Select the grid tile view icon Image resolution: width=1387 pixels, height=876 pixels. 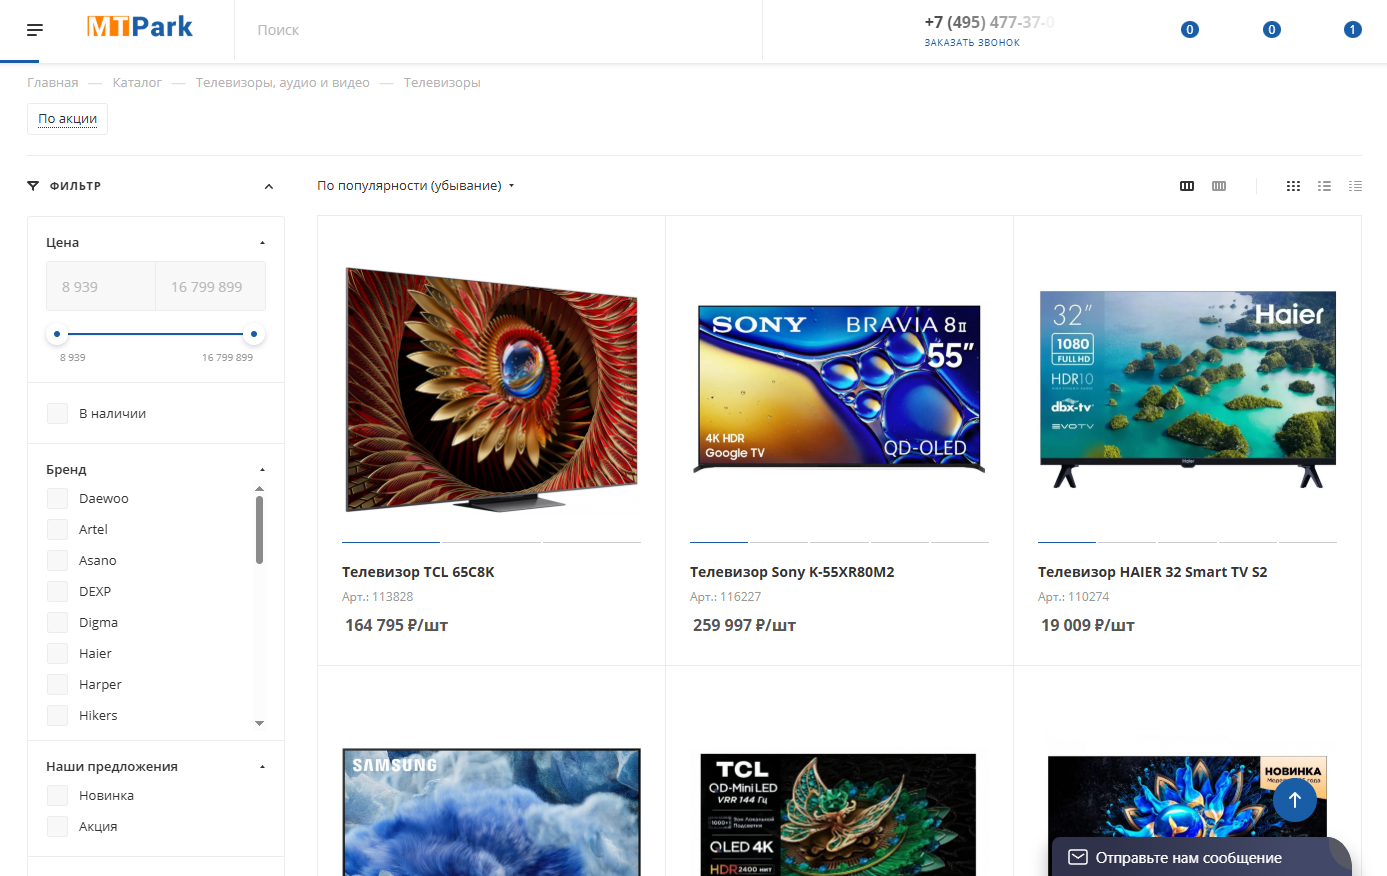[x=1293, y=186]
